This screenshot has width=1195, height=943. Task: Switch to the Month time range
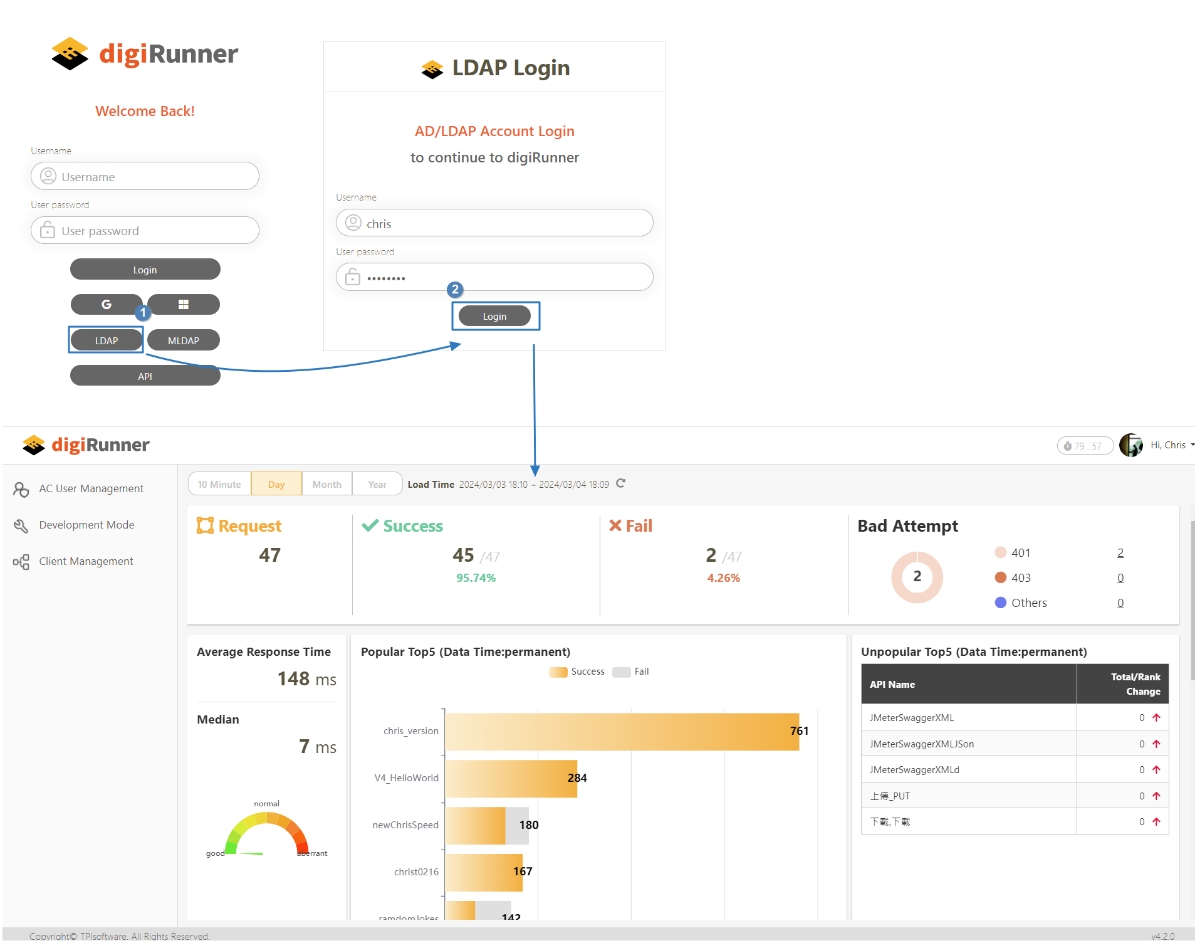coord(327,484)
